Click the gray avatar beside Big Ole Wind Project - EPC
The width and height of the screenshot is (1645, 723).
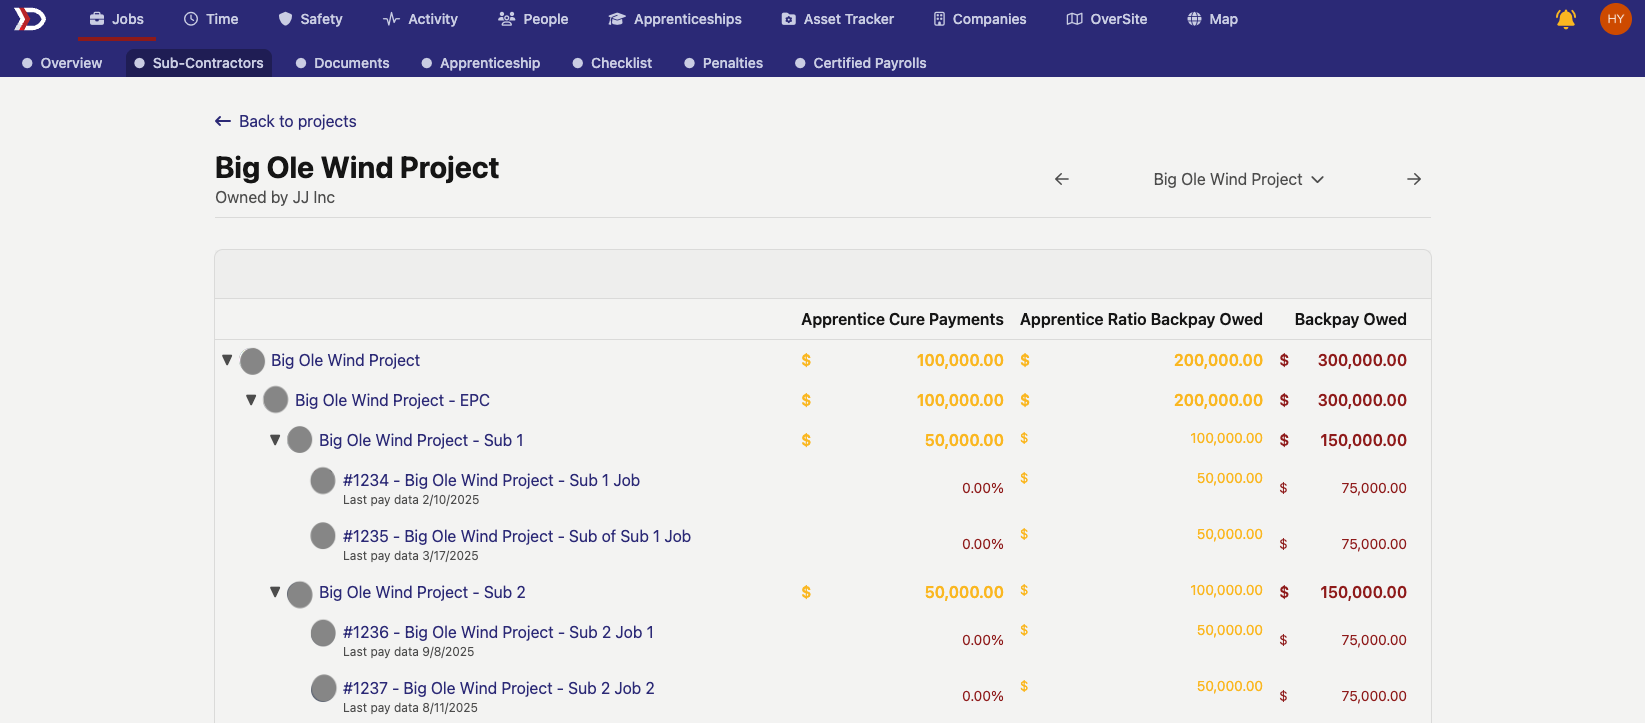276,400
